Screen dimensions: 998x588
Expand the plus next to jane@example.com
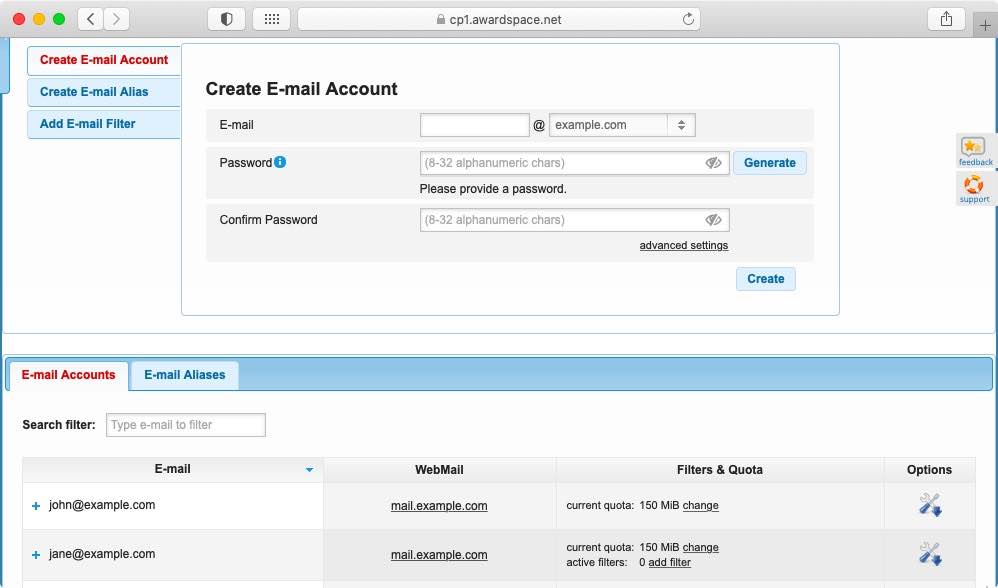pos(36,554)
